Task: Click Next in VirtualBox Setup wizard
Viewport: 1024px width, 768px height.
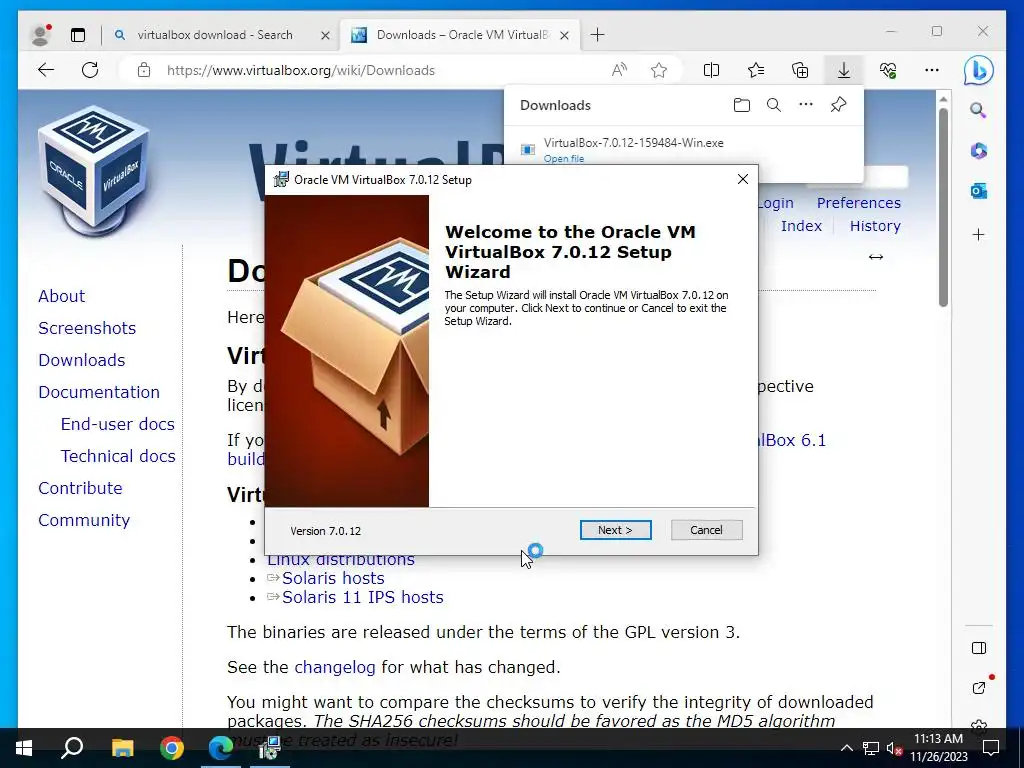Action: (615, 530)
